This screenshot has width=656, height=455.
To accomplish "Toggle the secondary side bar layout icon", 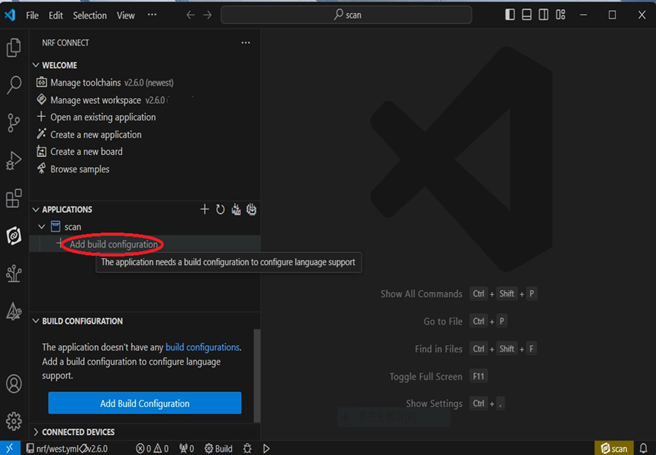I will (544, 15).
